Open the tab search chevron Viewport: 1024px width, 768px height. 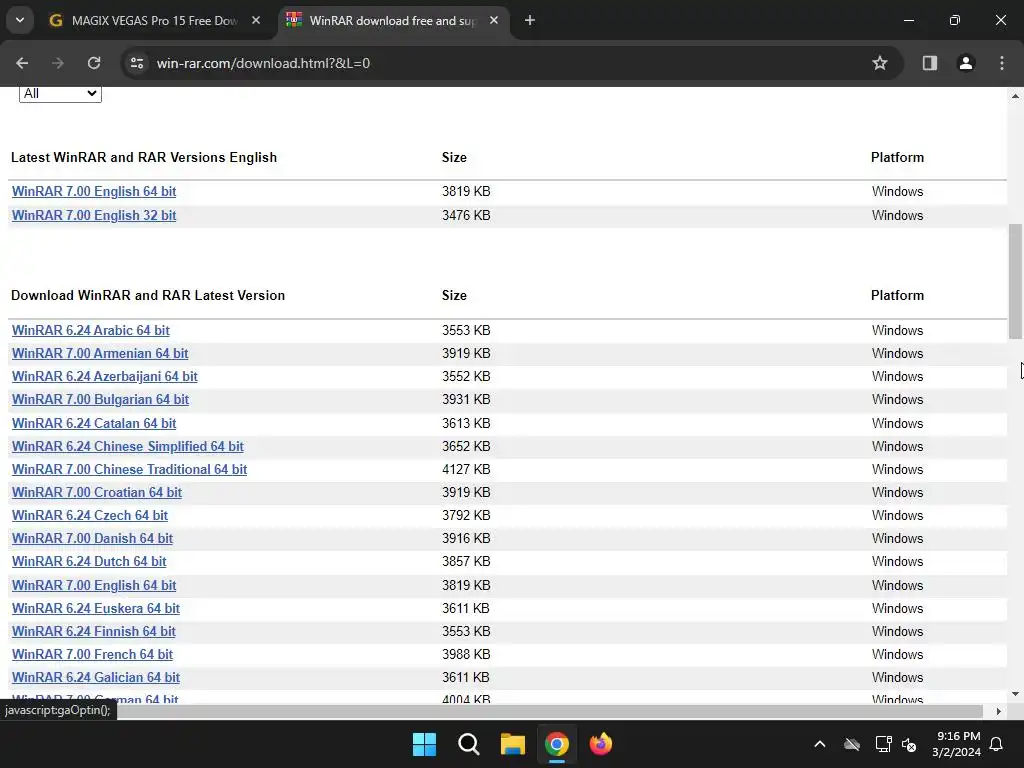[x=20, y=20]
